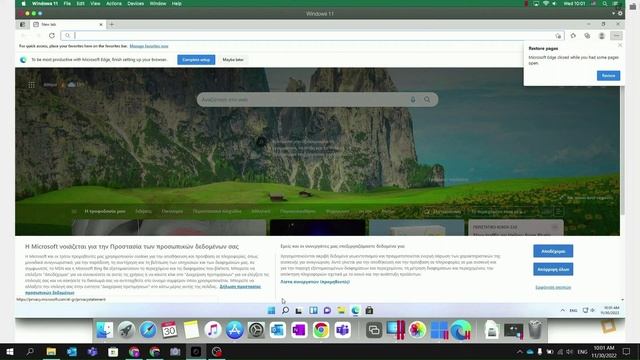Open the Window menu in the Mac menu bar
This screenshot has width=640, height=360.
click(158, 3)
